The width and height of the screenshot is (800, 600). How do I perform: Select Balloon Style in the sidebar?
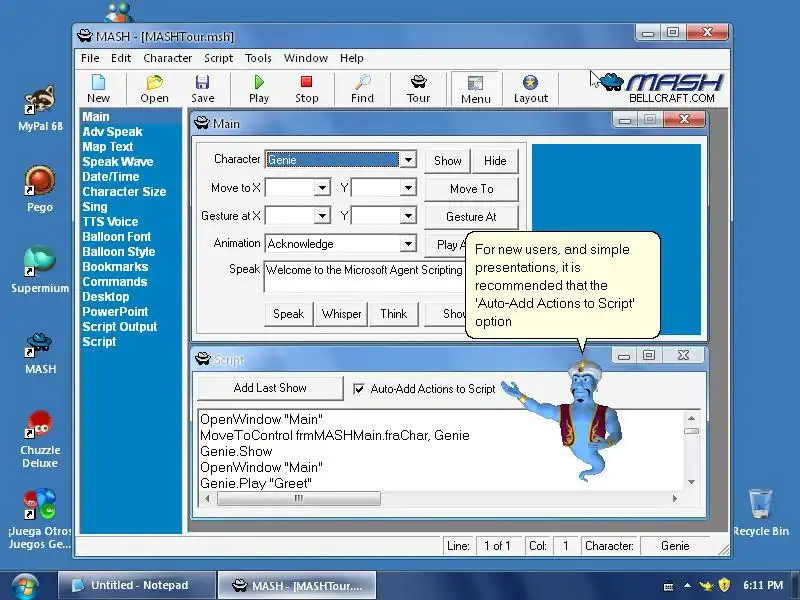click(119, 252)
